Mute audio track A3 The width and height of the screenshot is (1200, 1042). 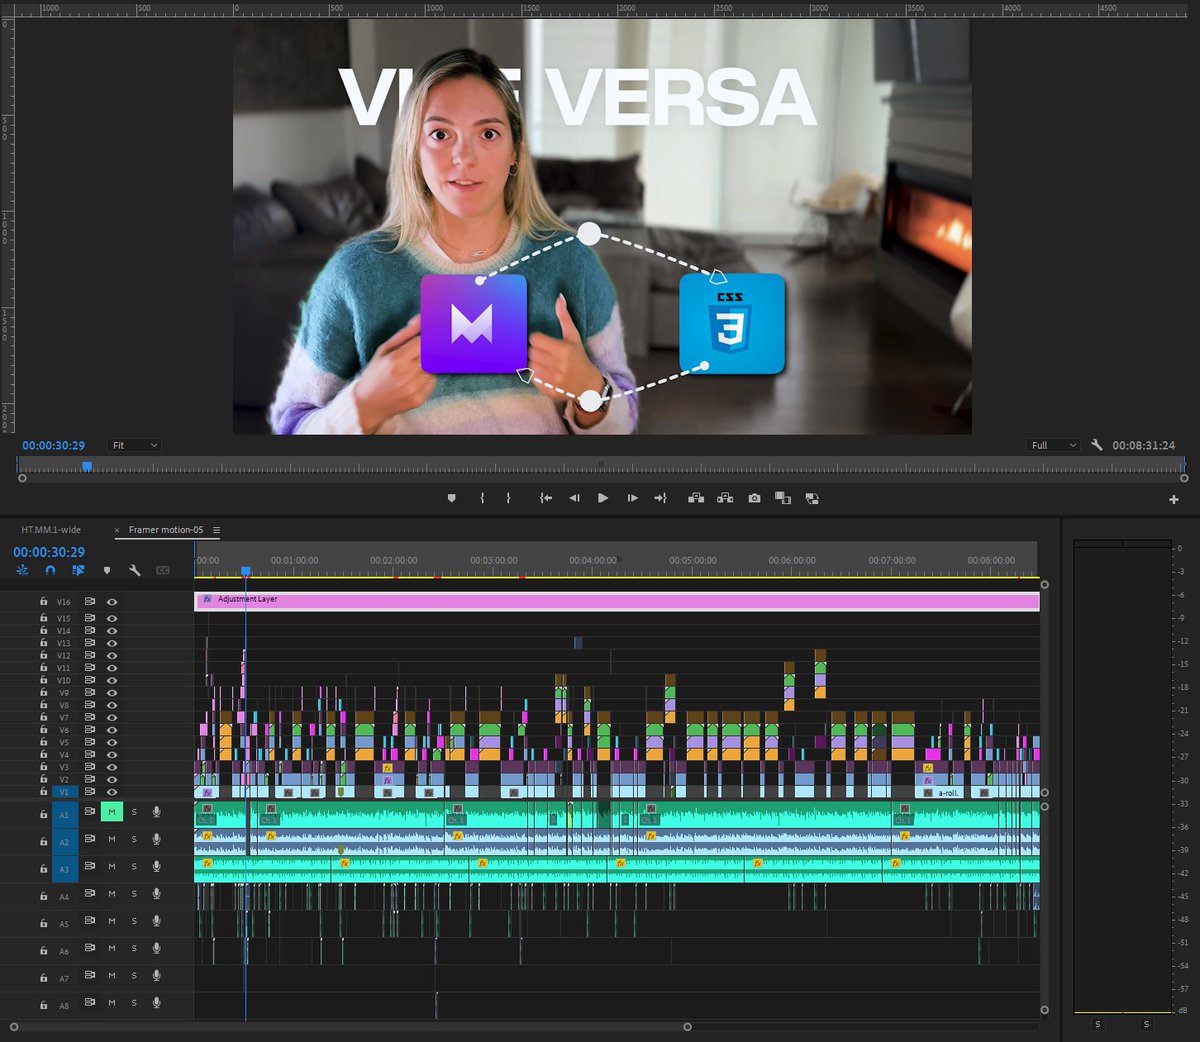point(111,866)
